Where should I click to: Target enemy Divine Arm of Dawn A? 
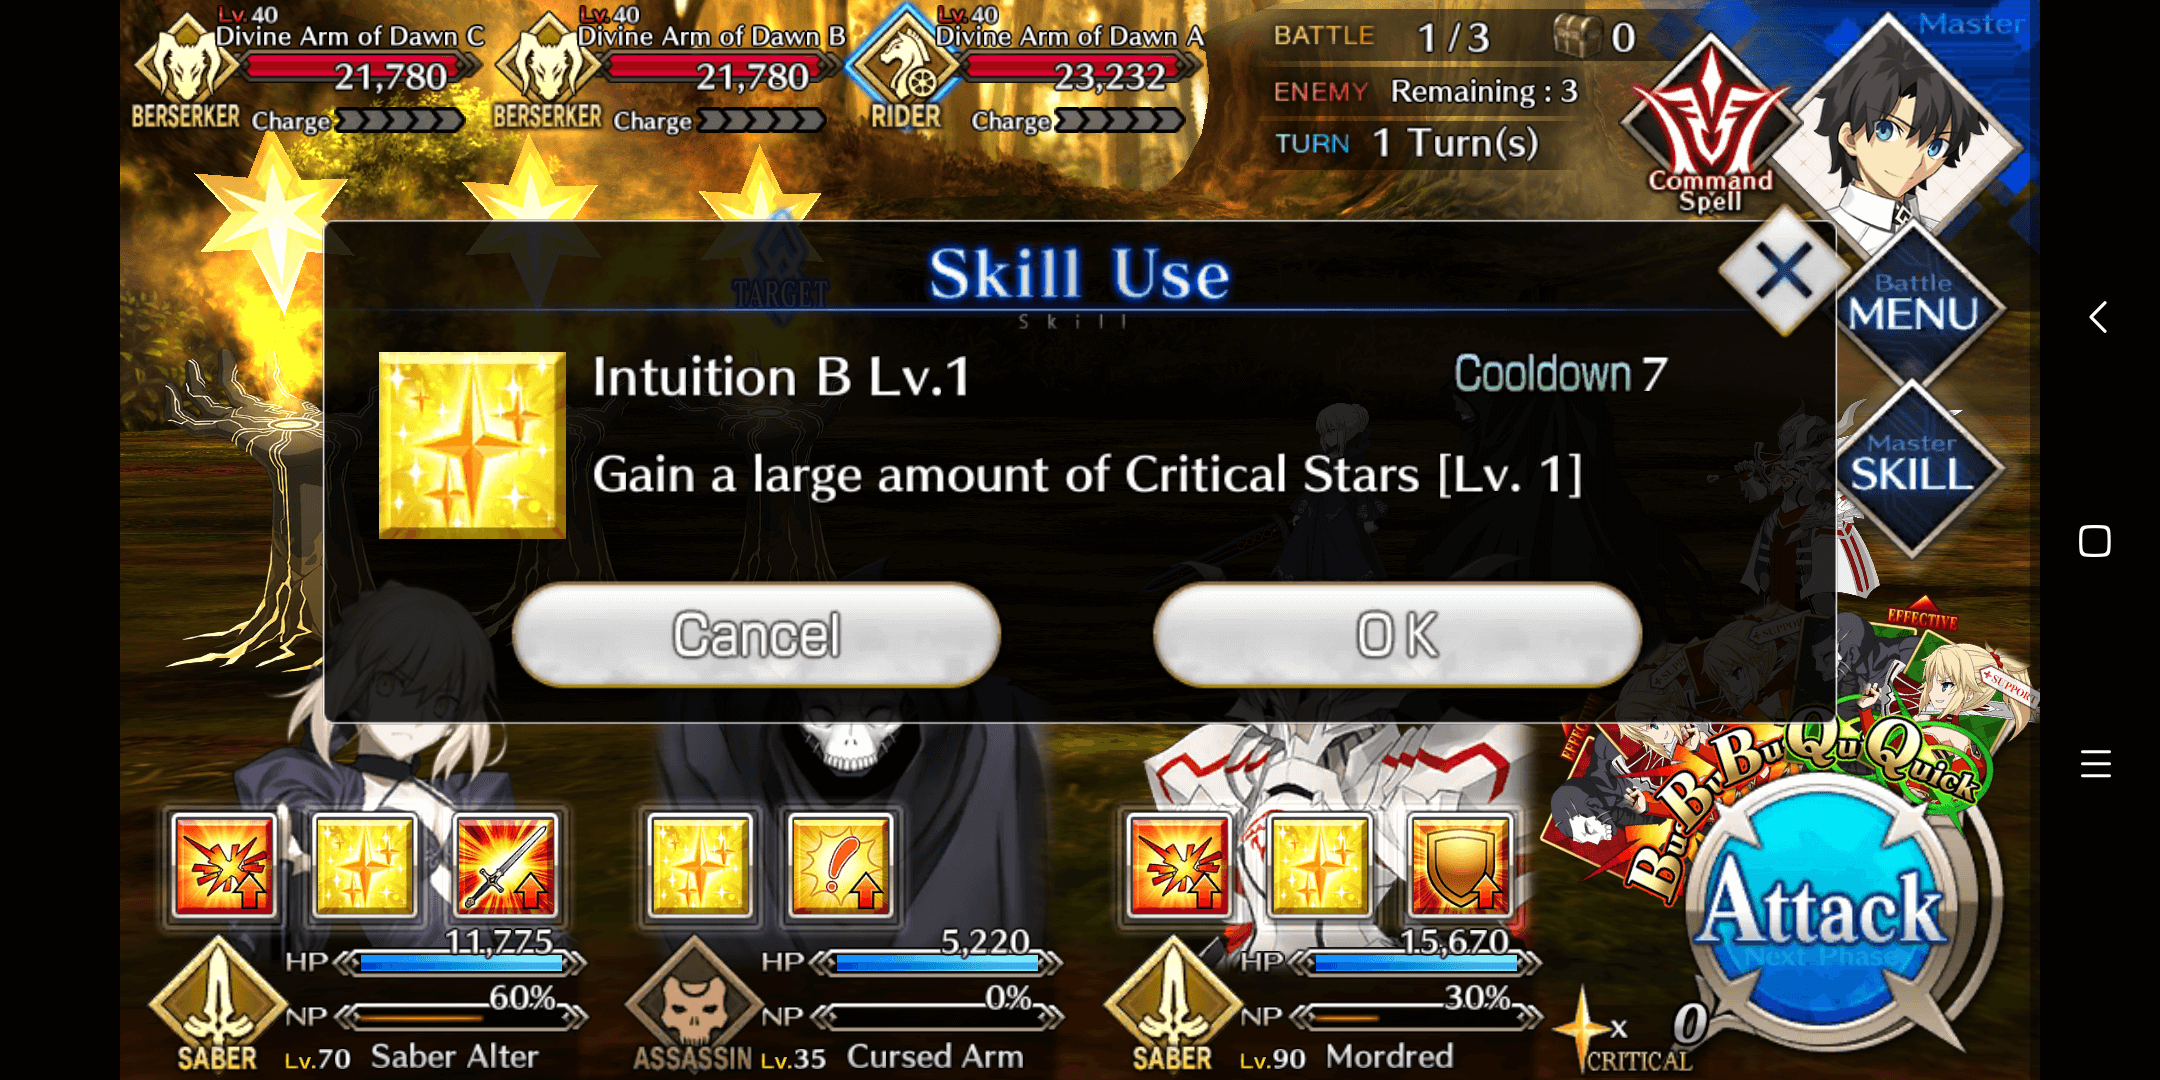point(1028,72)
